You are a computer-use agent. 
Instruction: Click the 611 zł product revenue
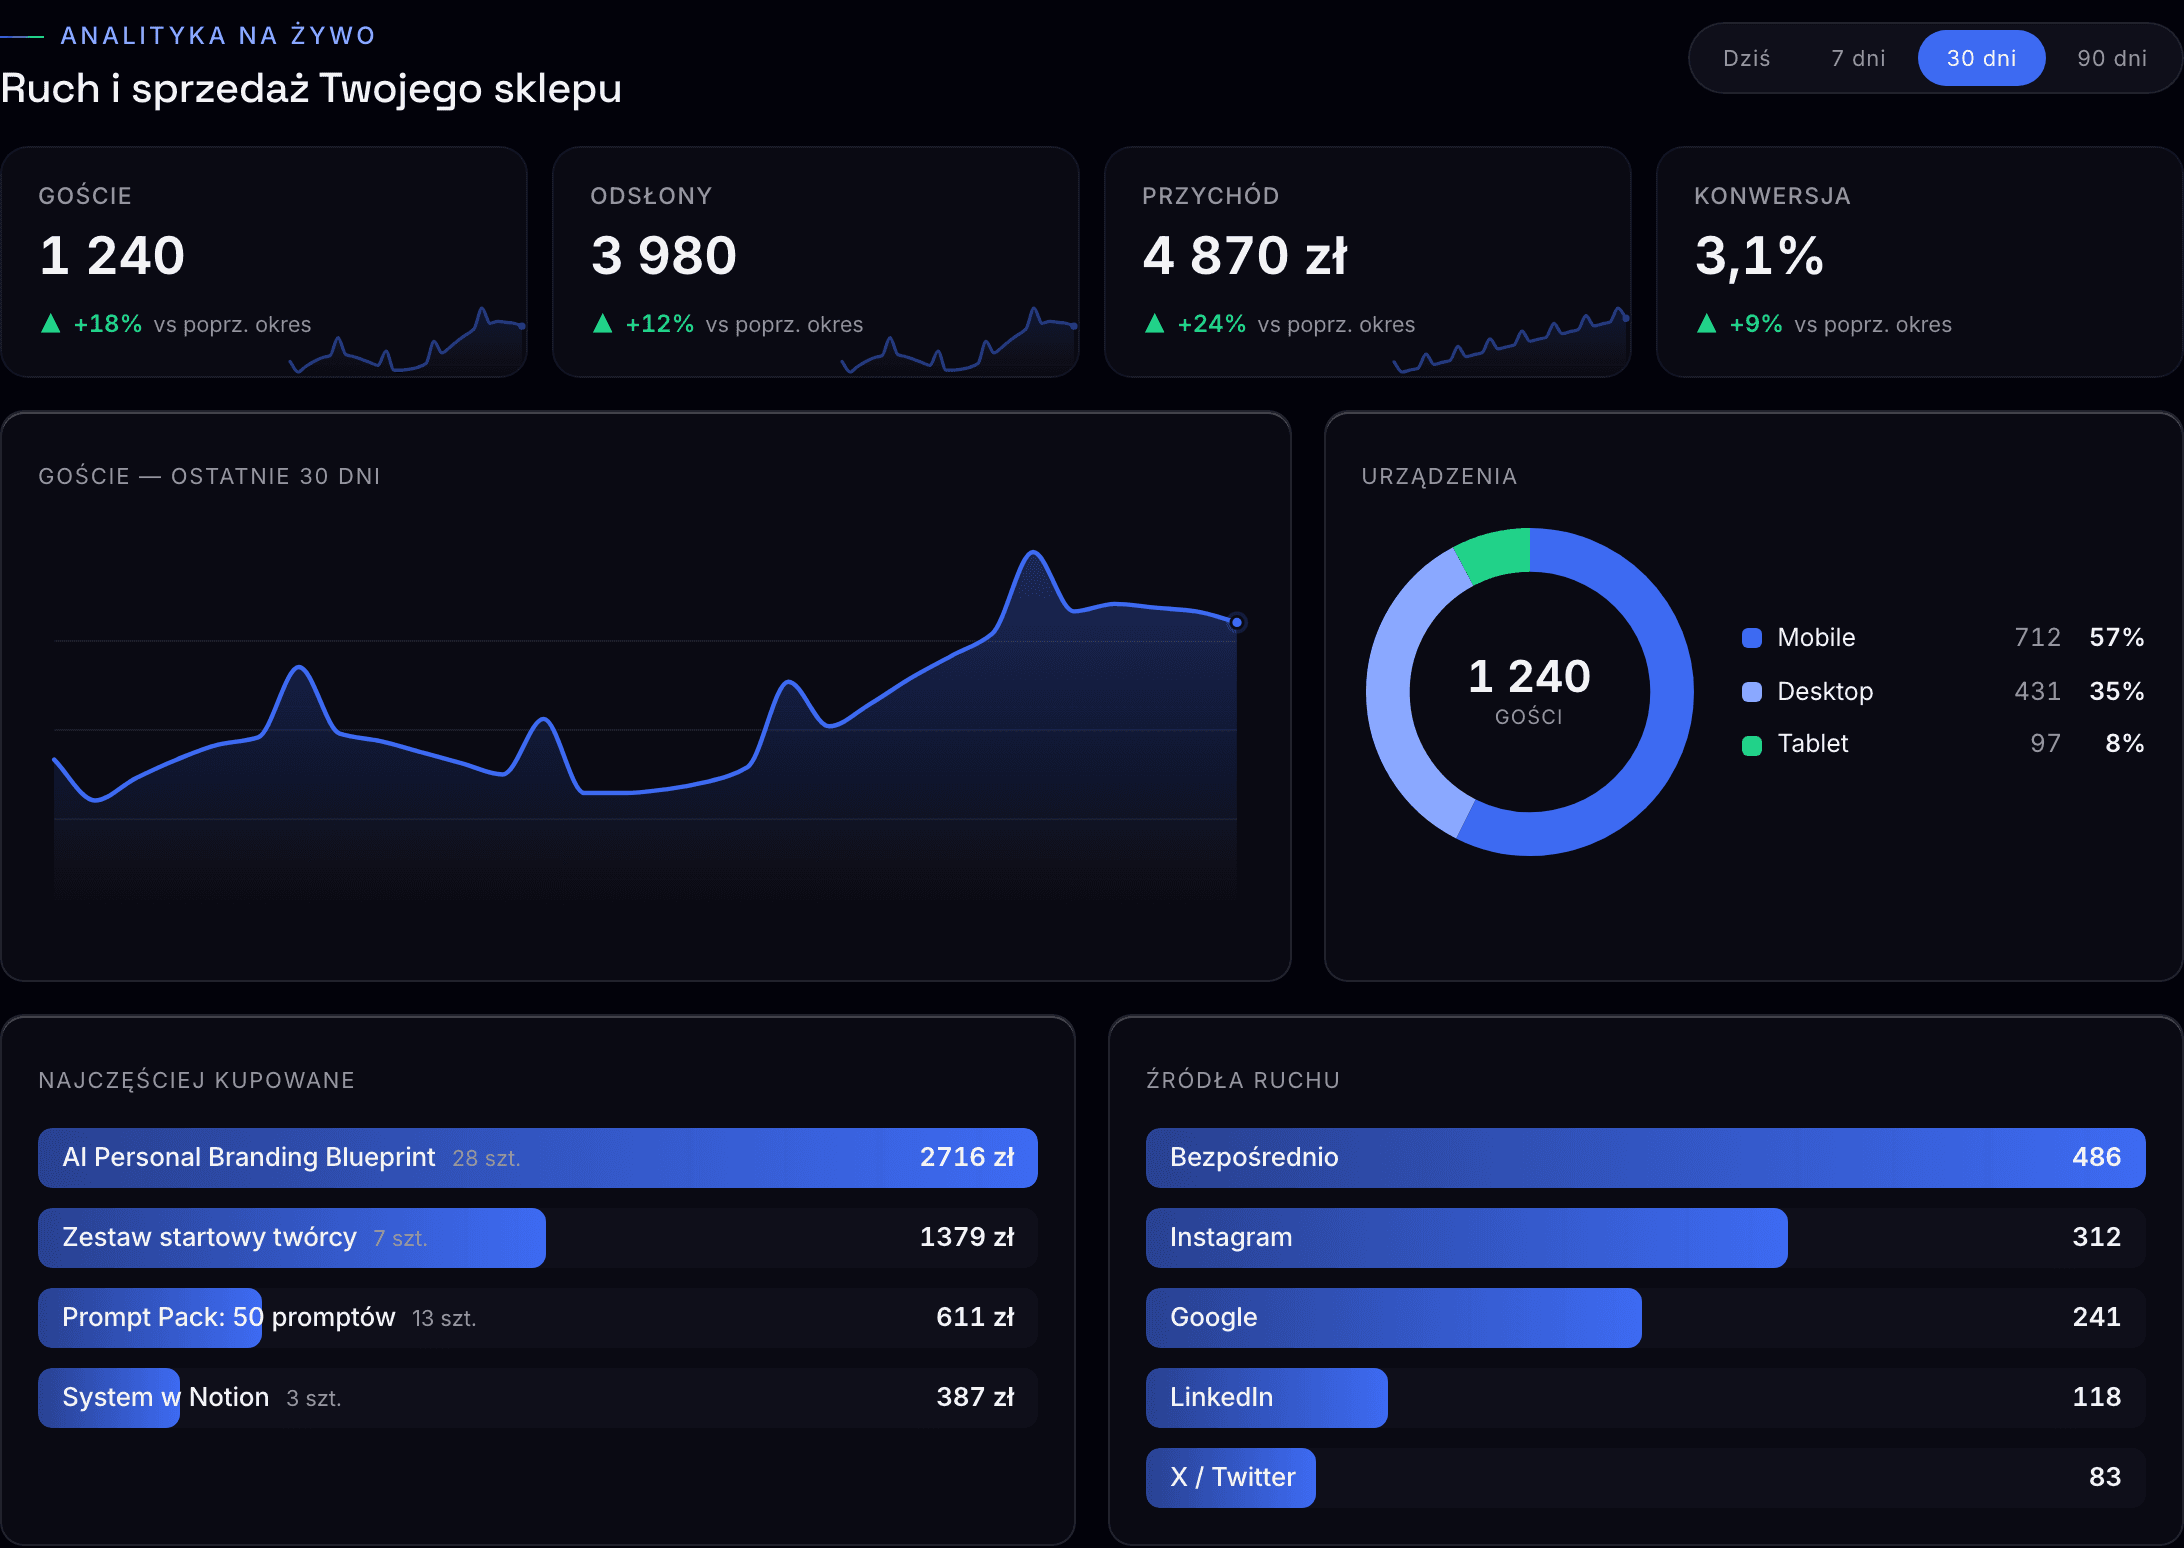pyautogui.click(x=975, y=1318)
